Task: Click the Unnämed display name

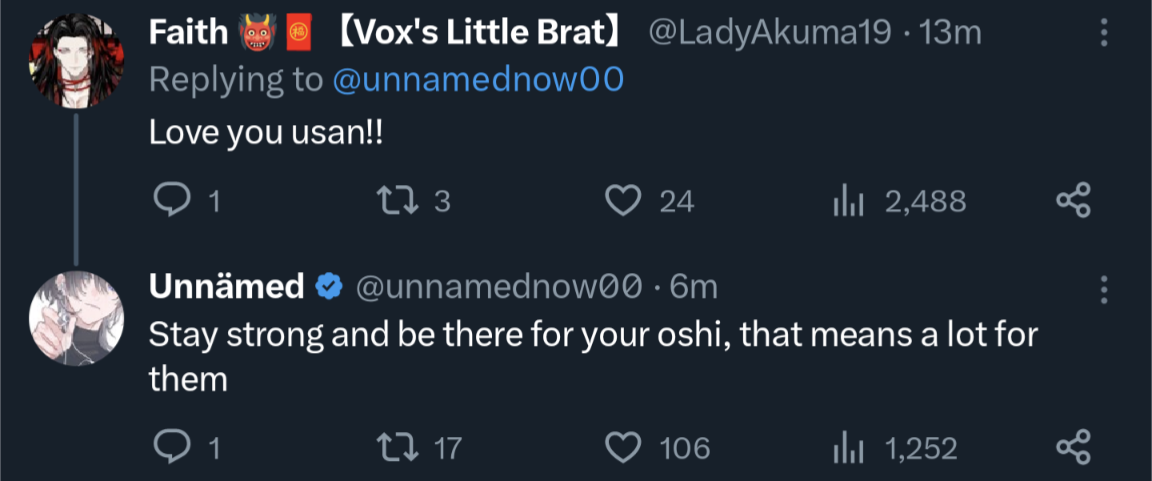Action: coord(226,287)
